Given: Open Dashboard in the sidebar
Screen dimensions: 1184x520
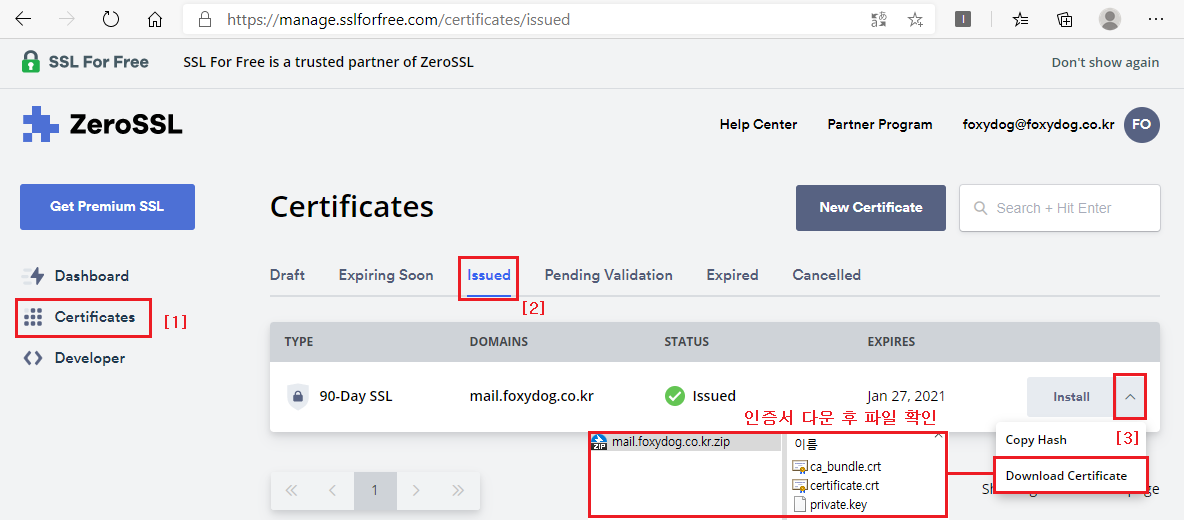Looking at the screenshot, I should (x=76, y=276).
